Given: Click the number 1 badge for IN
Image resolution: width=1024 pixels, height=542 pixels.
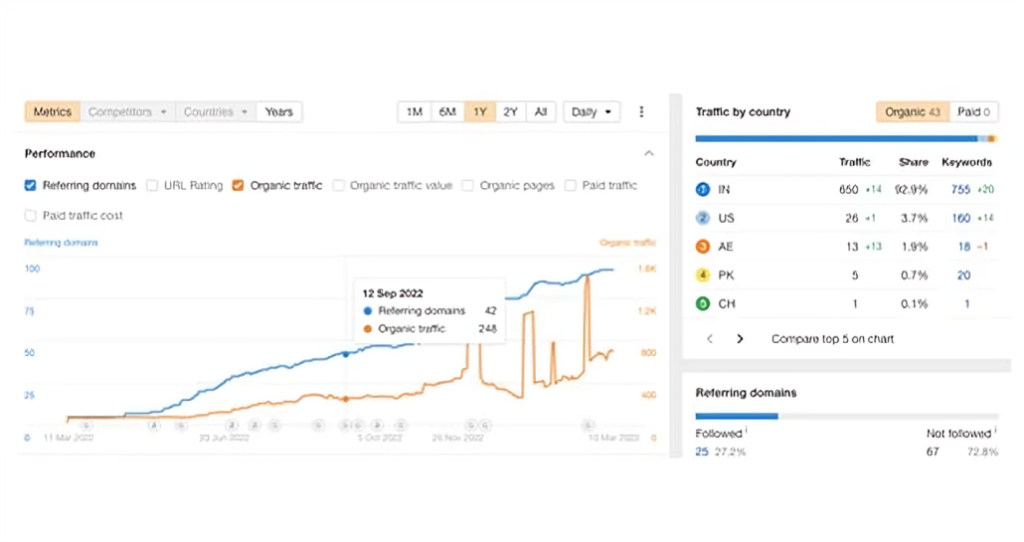Looking at the screenshot, I should pos(702,189).
